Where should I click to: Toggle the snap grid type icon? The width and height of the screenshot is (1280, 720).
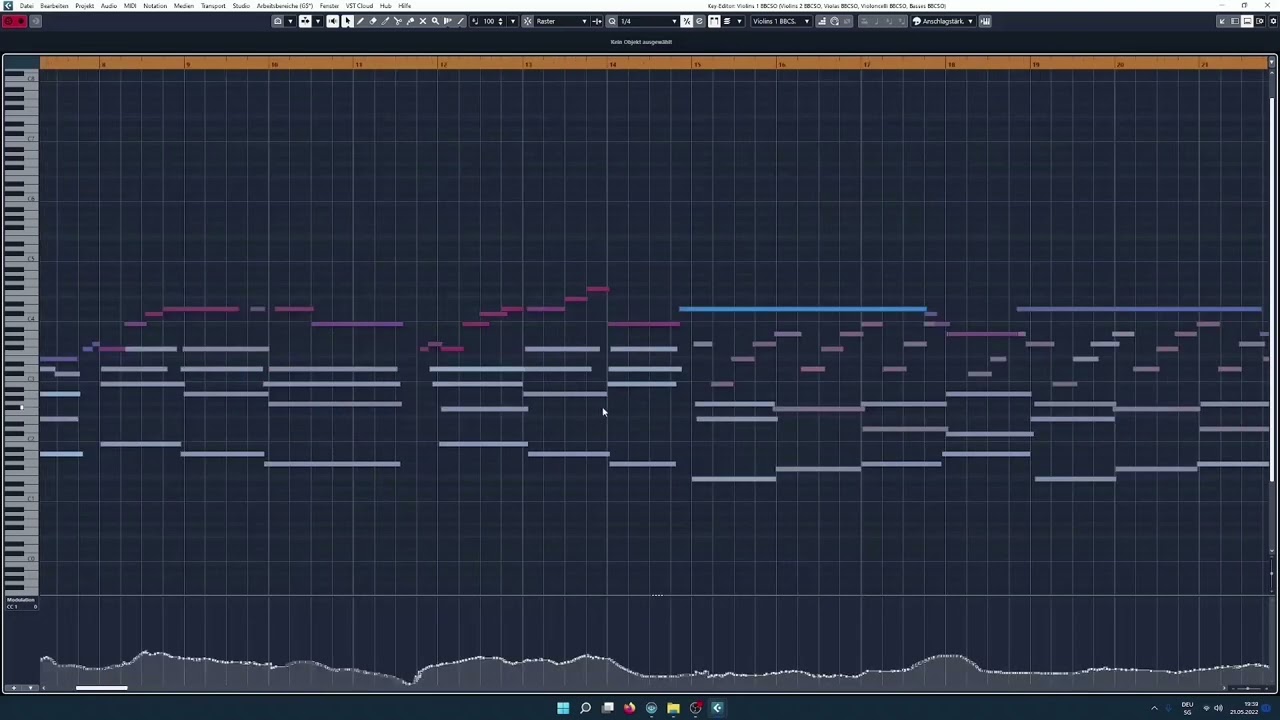click(x=598, y=21)
